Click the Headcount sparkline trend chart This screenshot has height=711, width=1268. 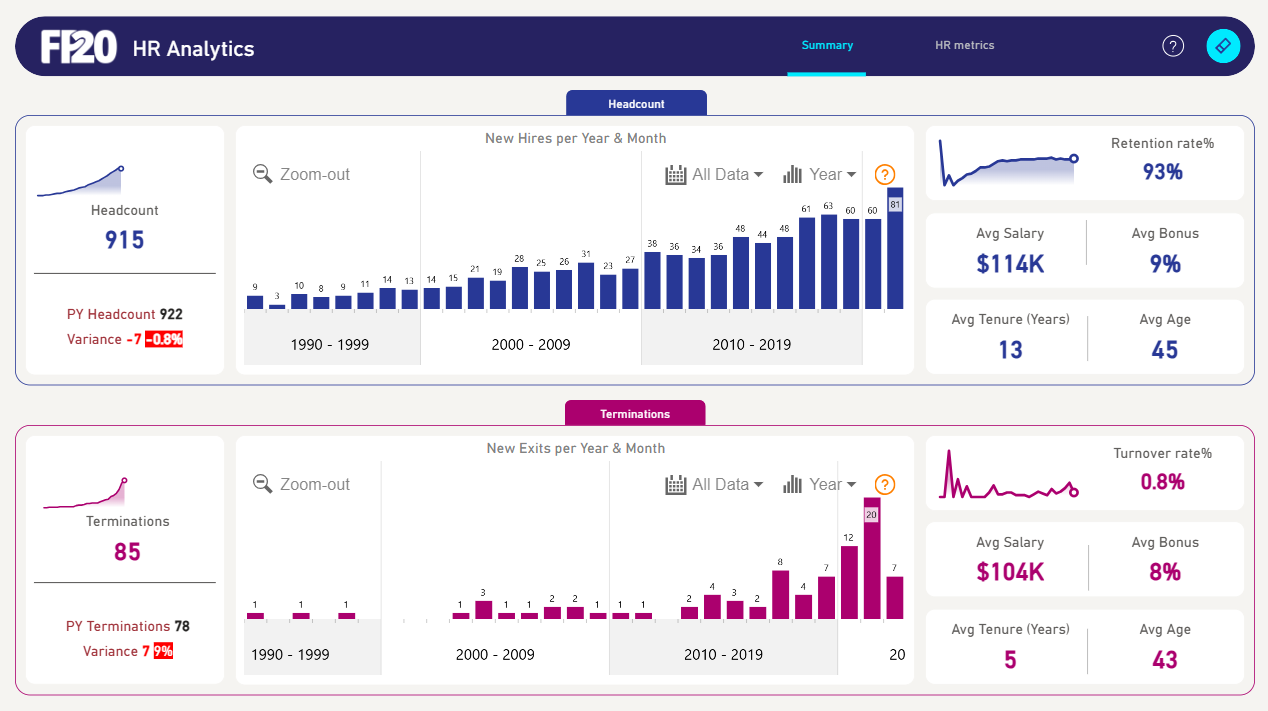point(80,182)
